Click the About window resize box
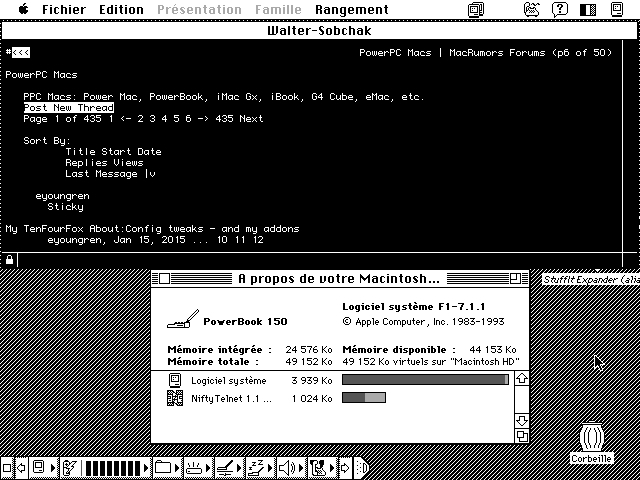The width and height of the screenshot is (640, 480). 522,436
